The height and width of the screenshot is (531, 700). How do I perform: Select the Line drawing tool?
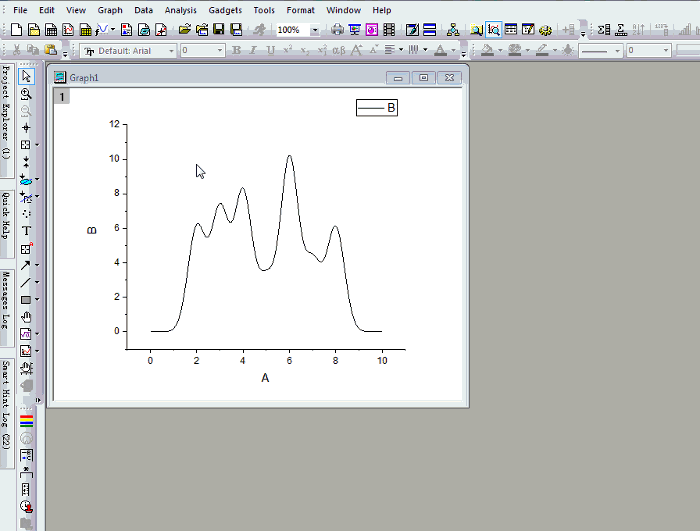pos(26,282)
